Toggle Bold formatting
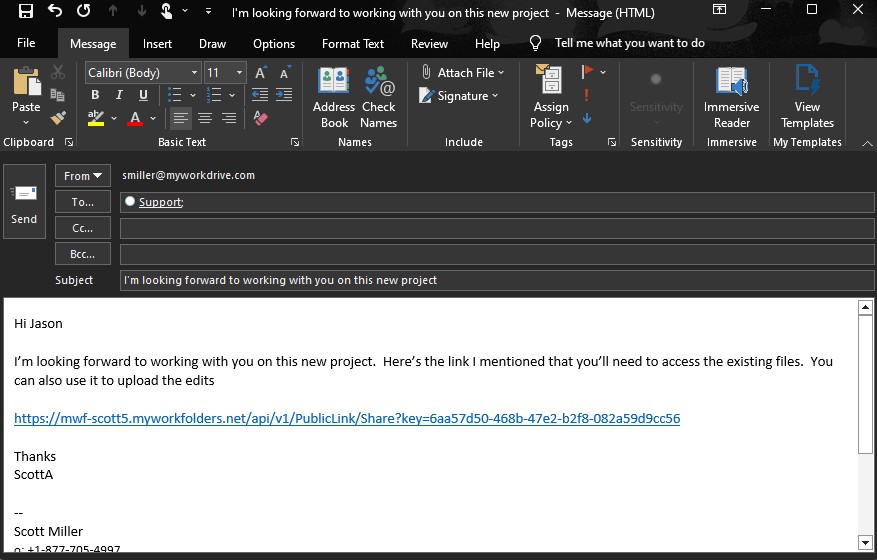 click(x=95, y=95)
